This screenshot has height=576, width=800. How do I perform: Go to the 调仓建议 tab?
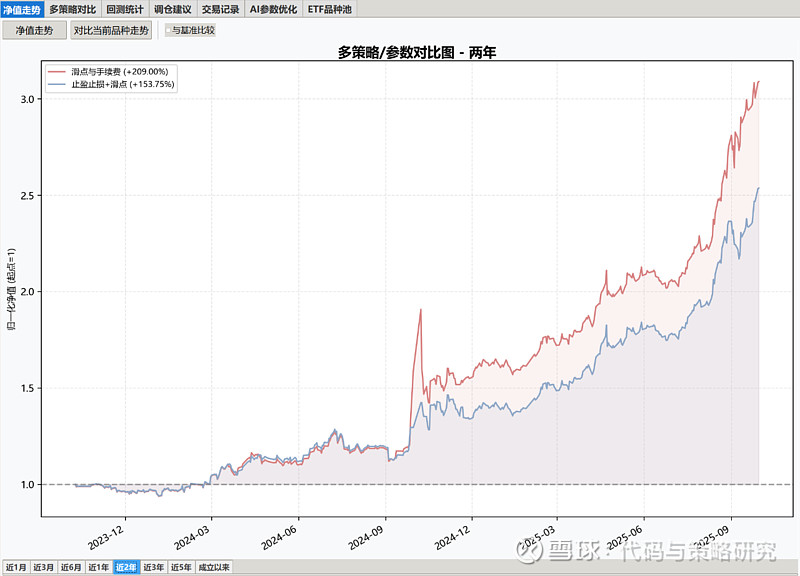(x=173, y=9)
